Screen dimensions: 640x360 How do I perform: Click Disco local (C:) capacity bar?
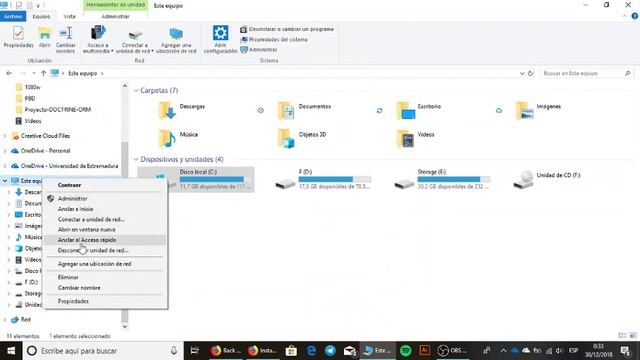coord(215,179)
